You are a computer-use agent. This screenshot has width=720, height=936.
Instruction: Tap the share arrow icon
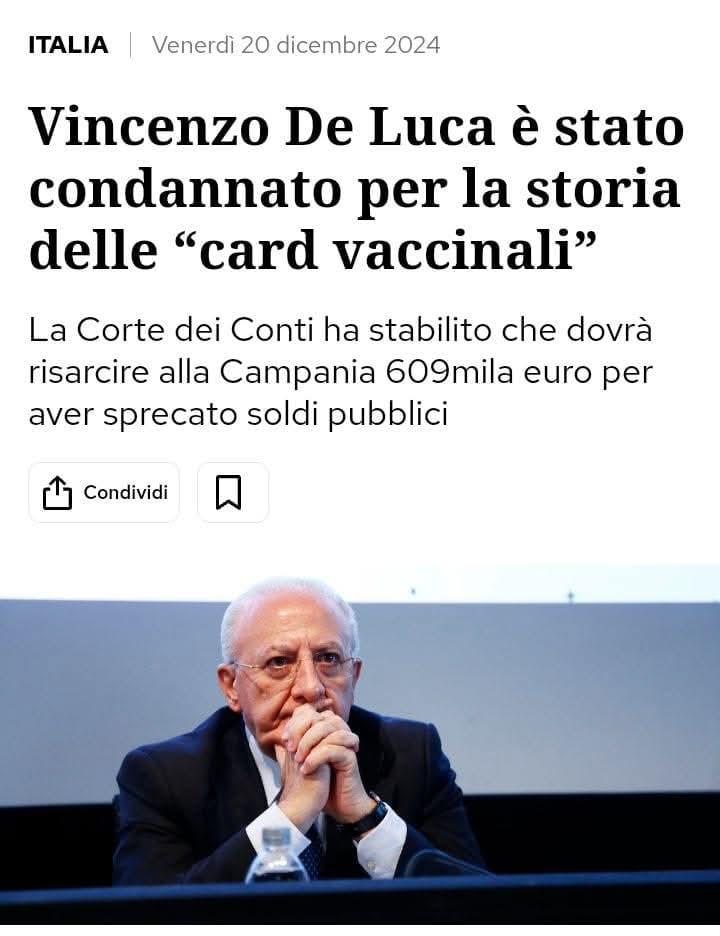pyautogui.click(x=57, y=492)
